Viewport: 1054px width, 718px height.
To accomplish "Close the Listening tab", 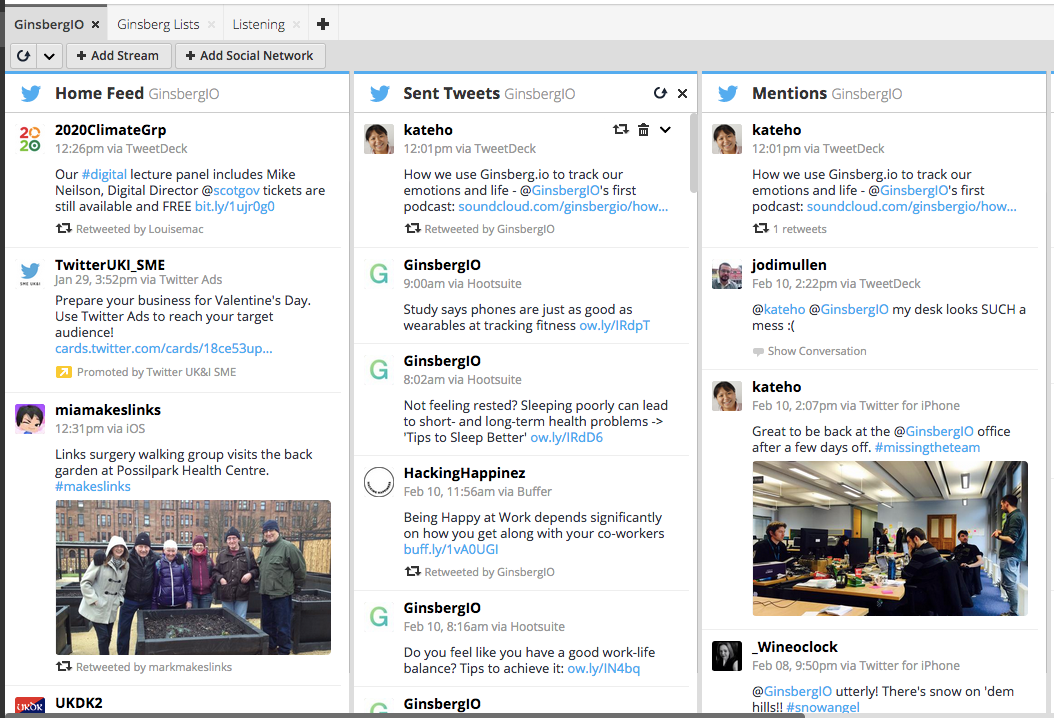I will click(x=296, y=24).
